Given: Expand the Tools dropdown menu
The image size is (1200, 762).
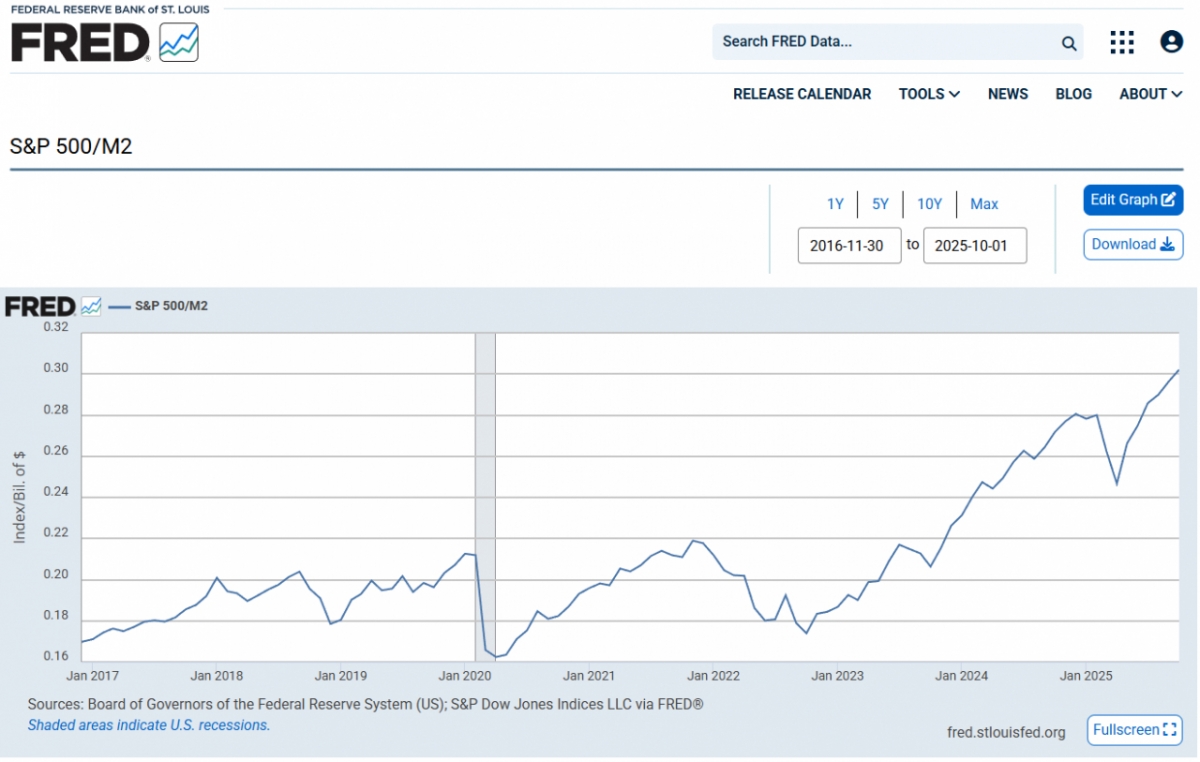Looking at the screenshot, I should pos(929,94).
